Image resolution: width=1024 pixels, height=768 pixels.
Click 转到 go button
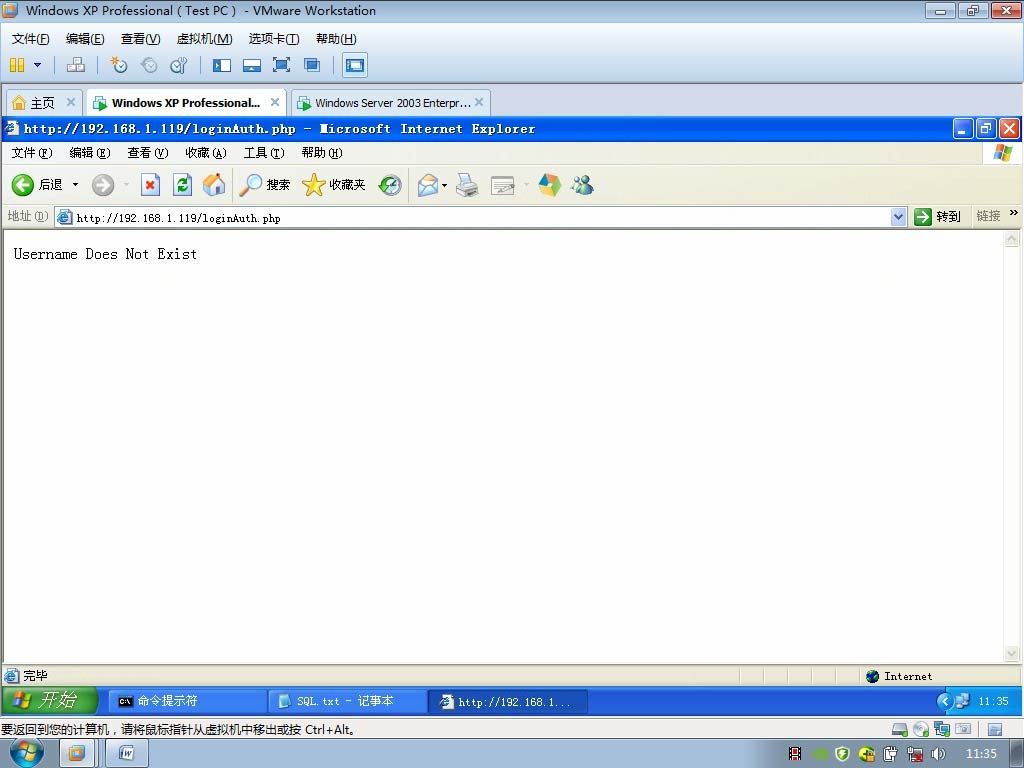937,217
